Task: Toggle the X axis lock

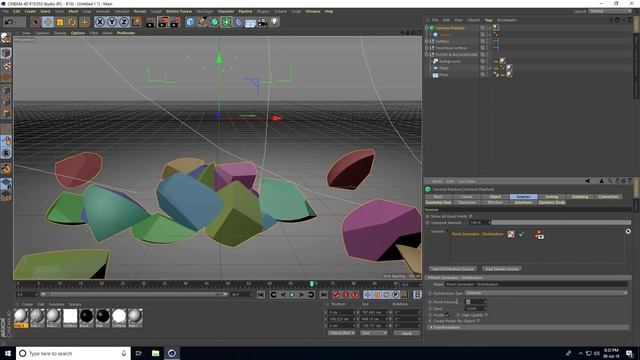Action: pyautogui.click(x=100, y=22)
